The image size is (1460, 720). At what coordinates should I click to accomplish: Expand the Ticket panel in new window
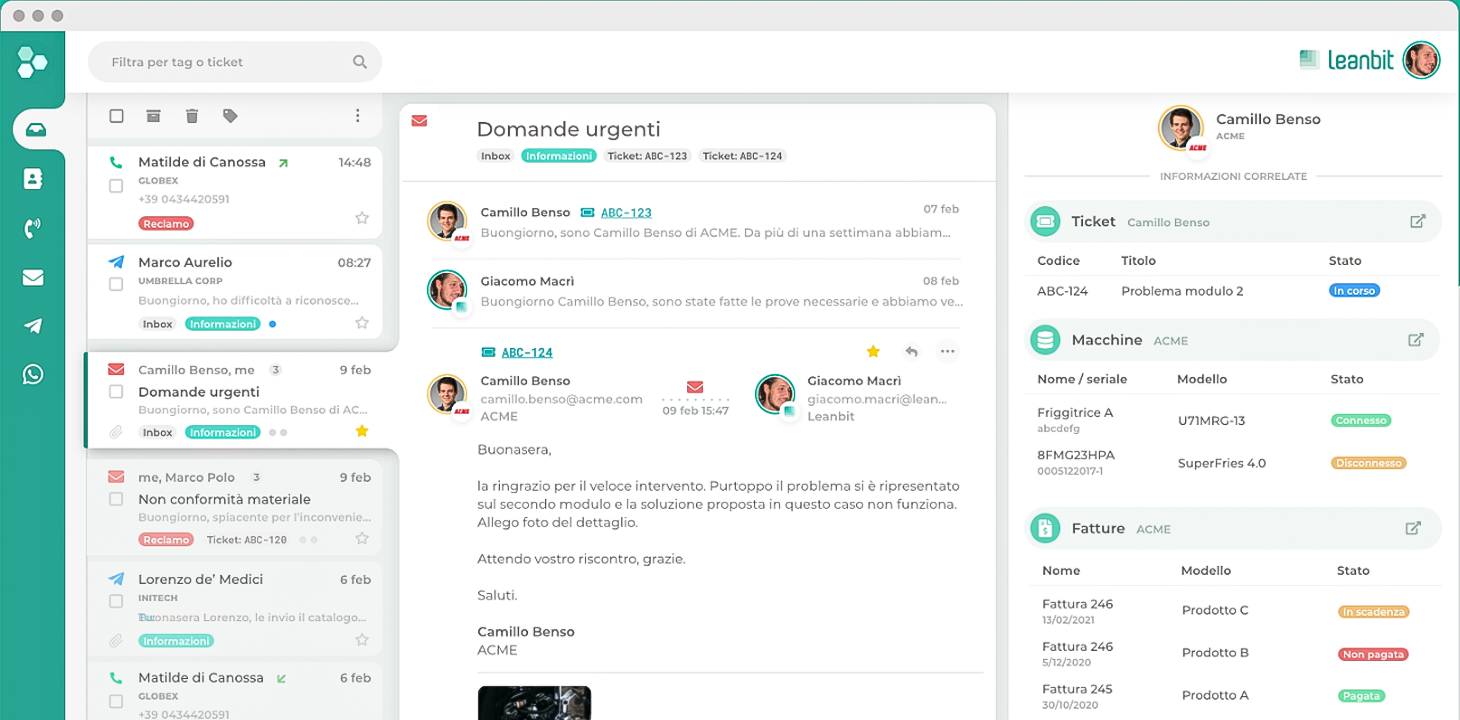click(1417, 222)
